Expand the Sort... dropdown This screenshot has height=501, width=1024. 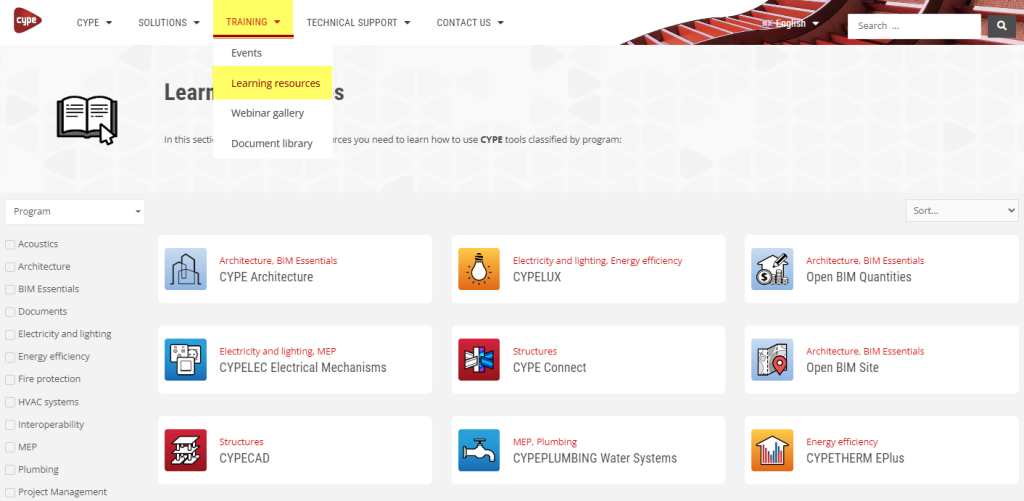tap(961, 211)
